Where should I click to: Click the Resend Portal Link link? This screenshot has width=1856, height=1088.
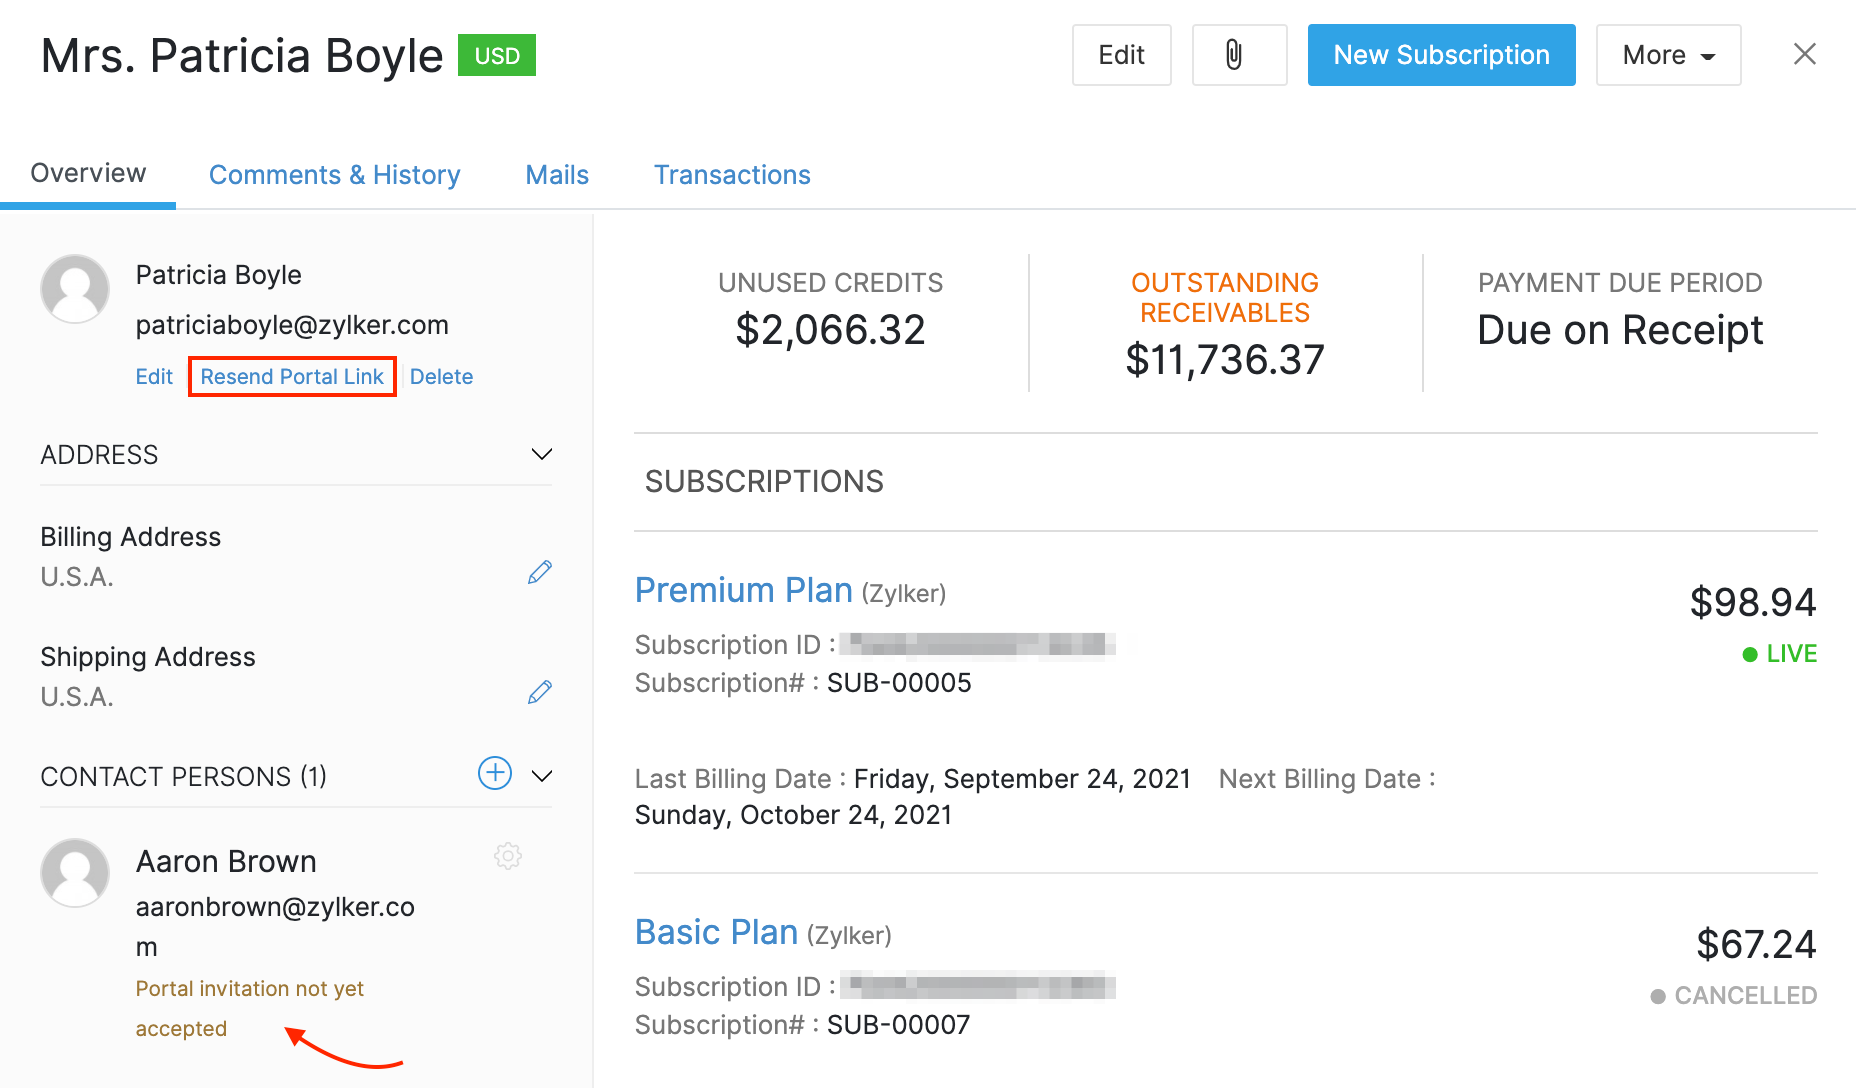point(292,377)
